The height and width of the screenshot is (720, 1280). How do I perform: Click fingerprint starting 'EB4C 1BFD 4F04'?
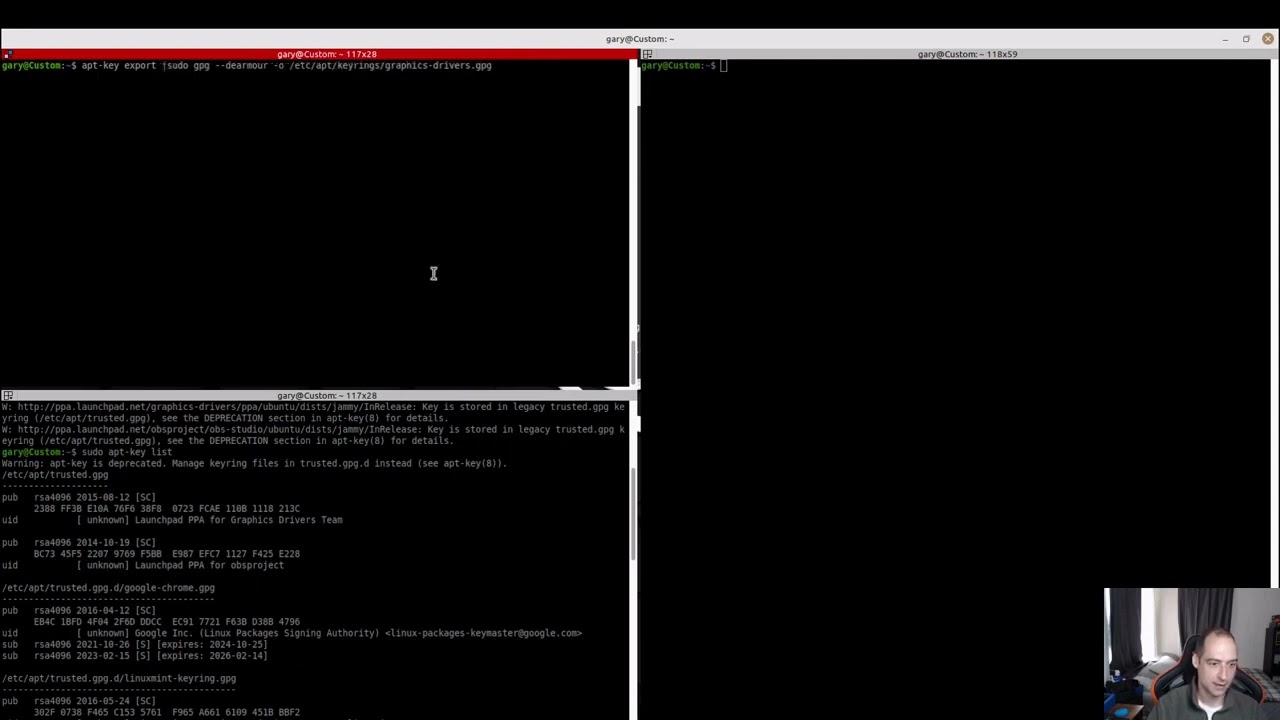tap(166, 622)
